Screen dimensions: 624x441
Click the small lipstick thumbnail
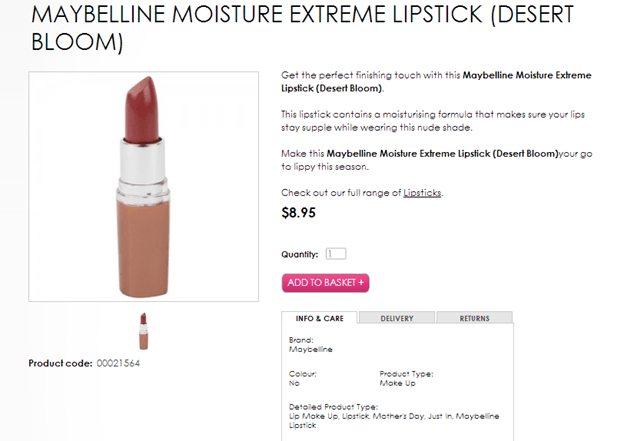[x=144, y=330]
